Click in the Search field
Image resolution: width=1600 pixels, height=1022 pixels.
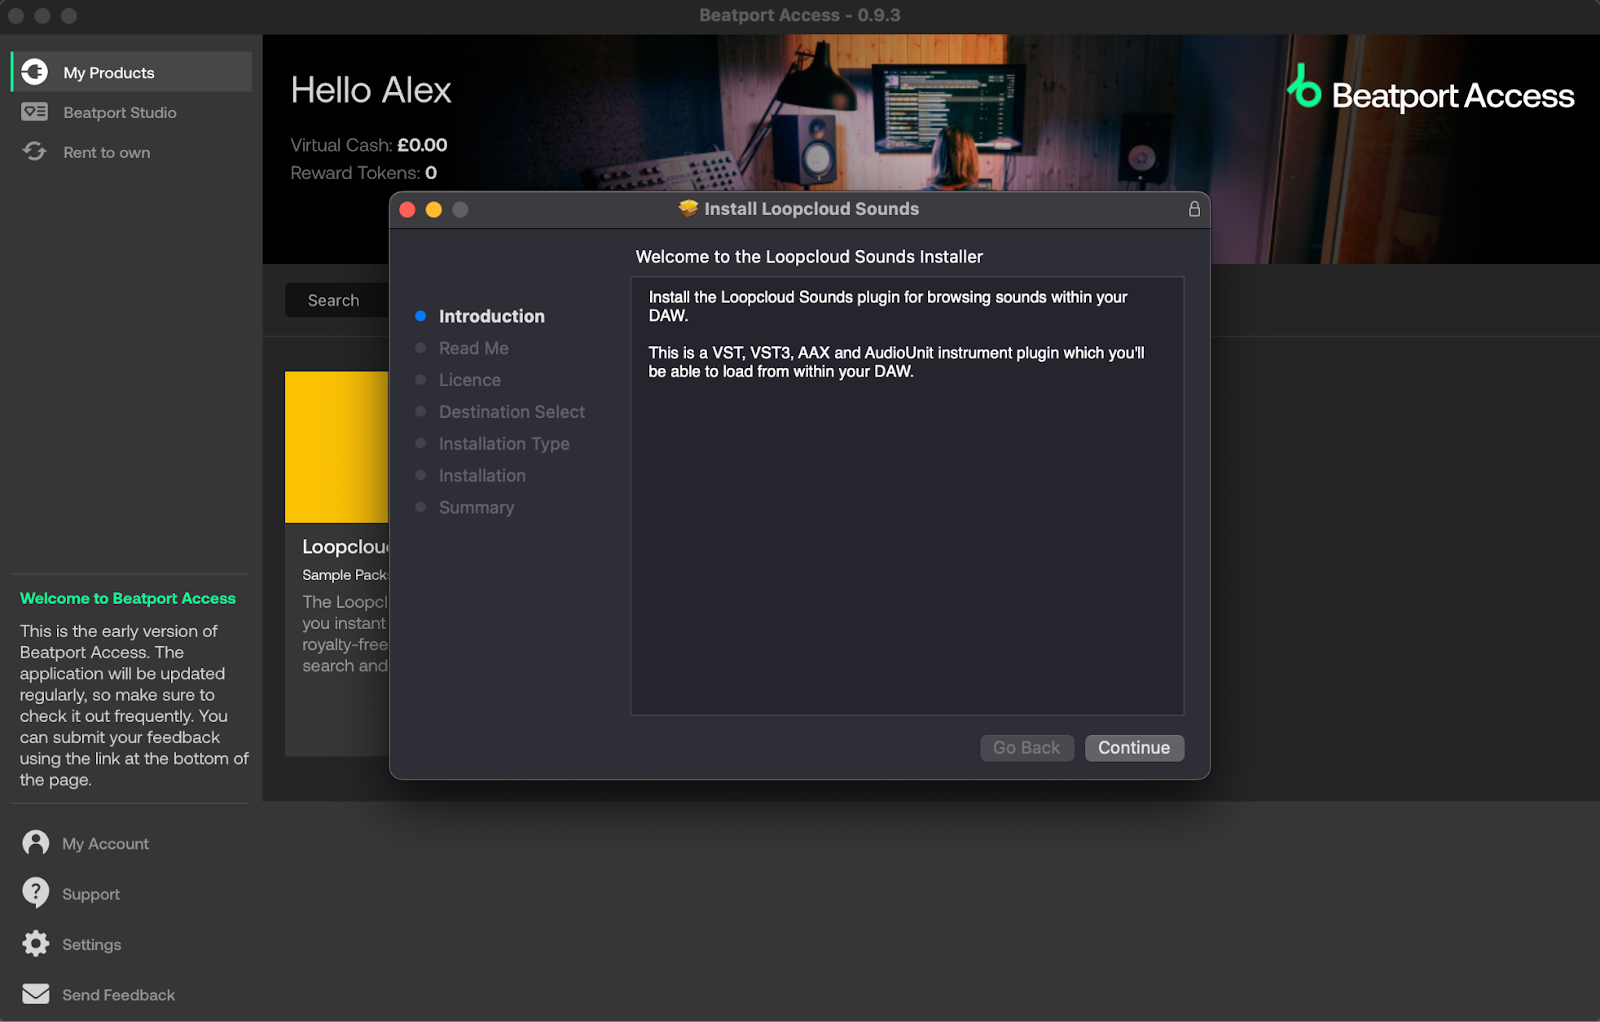[x=336, y=300]
